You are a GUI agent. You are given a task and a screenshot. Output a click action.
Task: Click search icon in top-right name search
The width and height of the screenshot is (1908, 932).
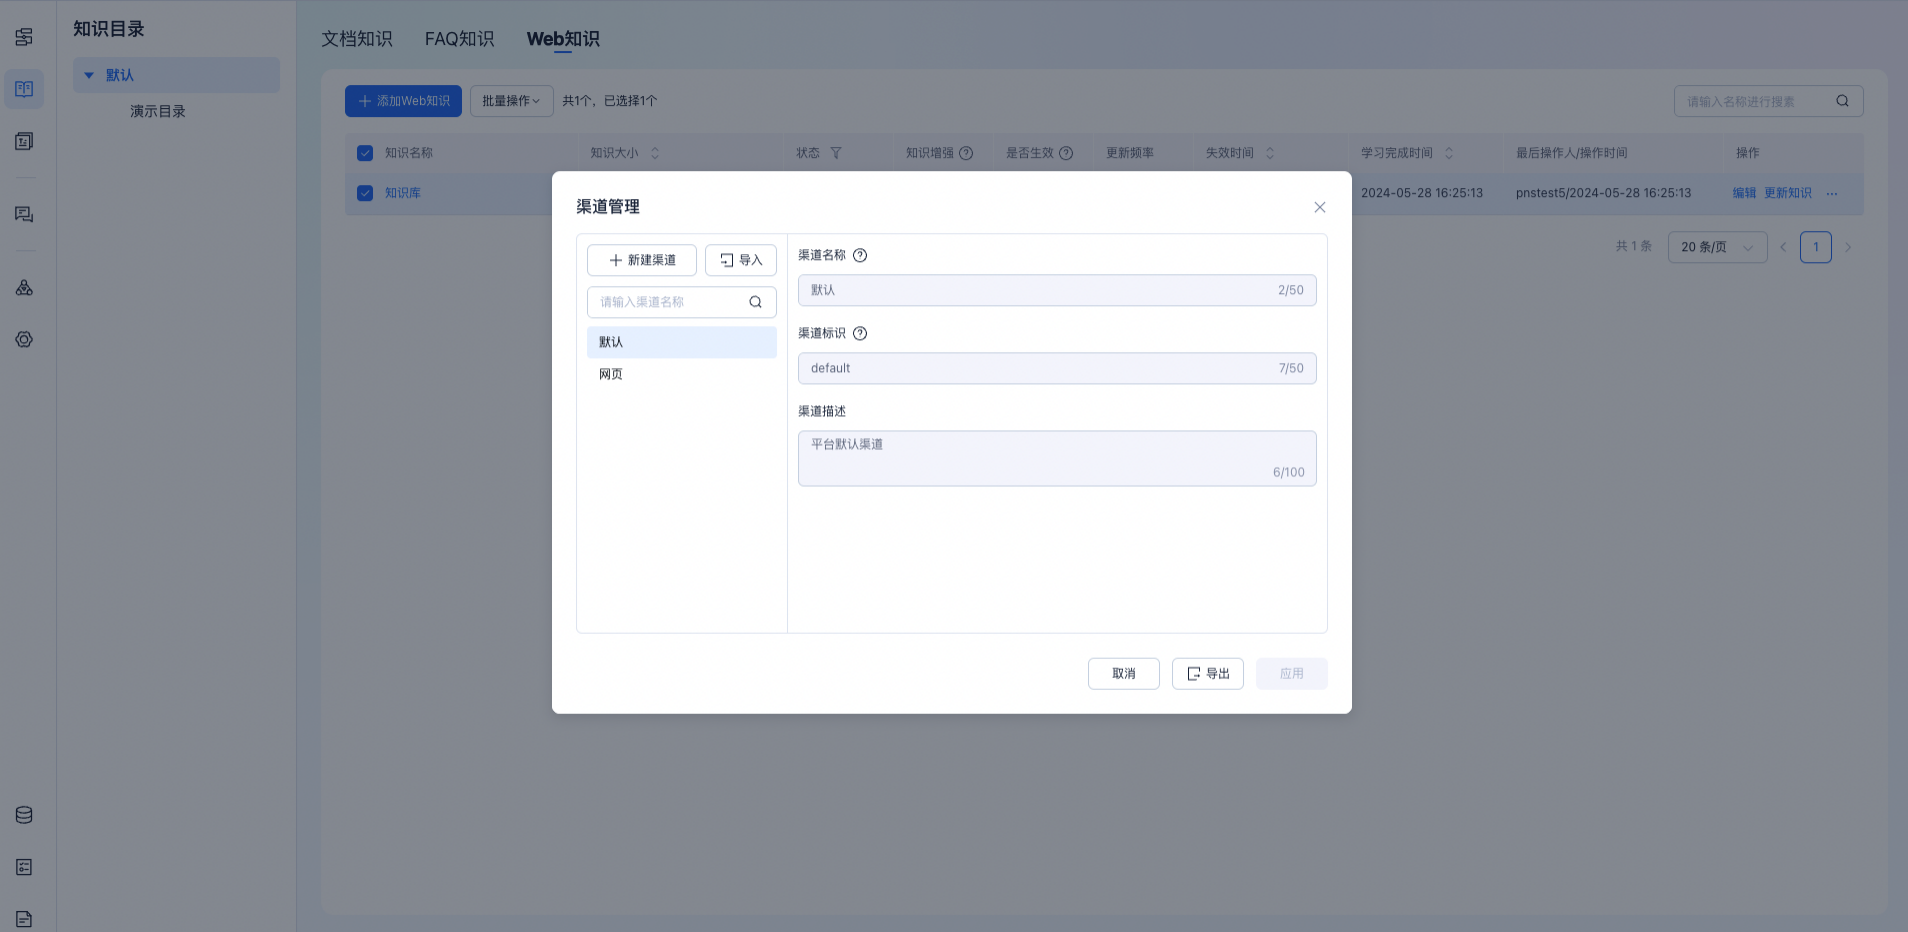click(1842, 101)
